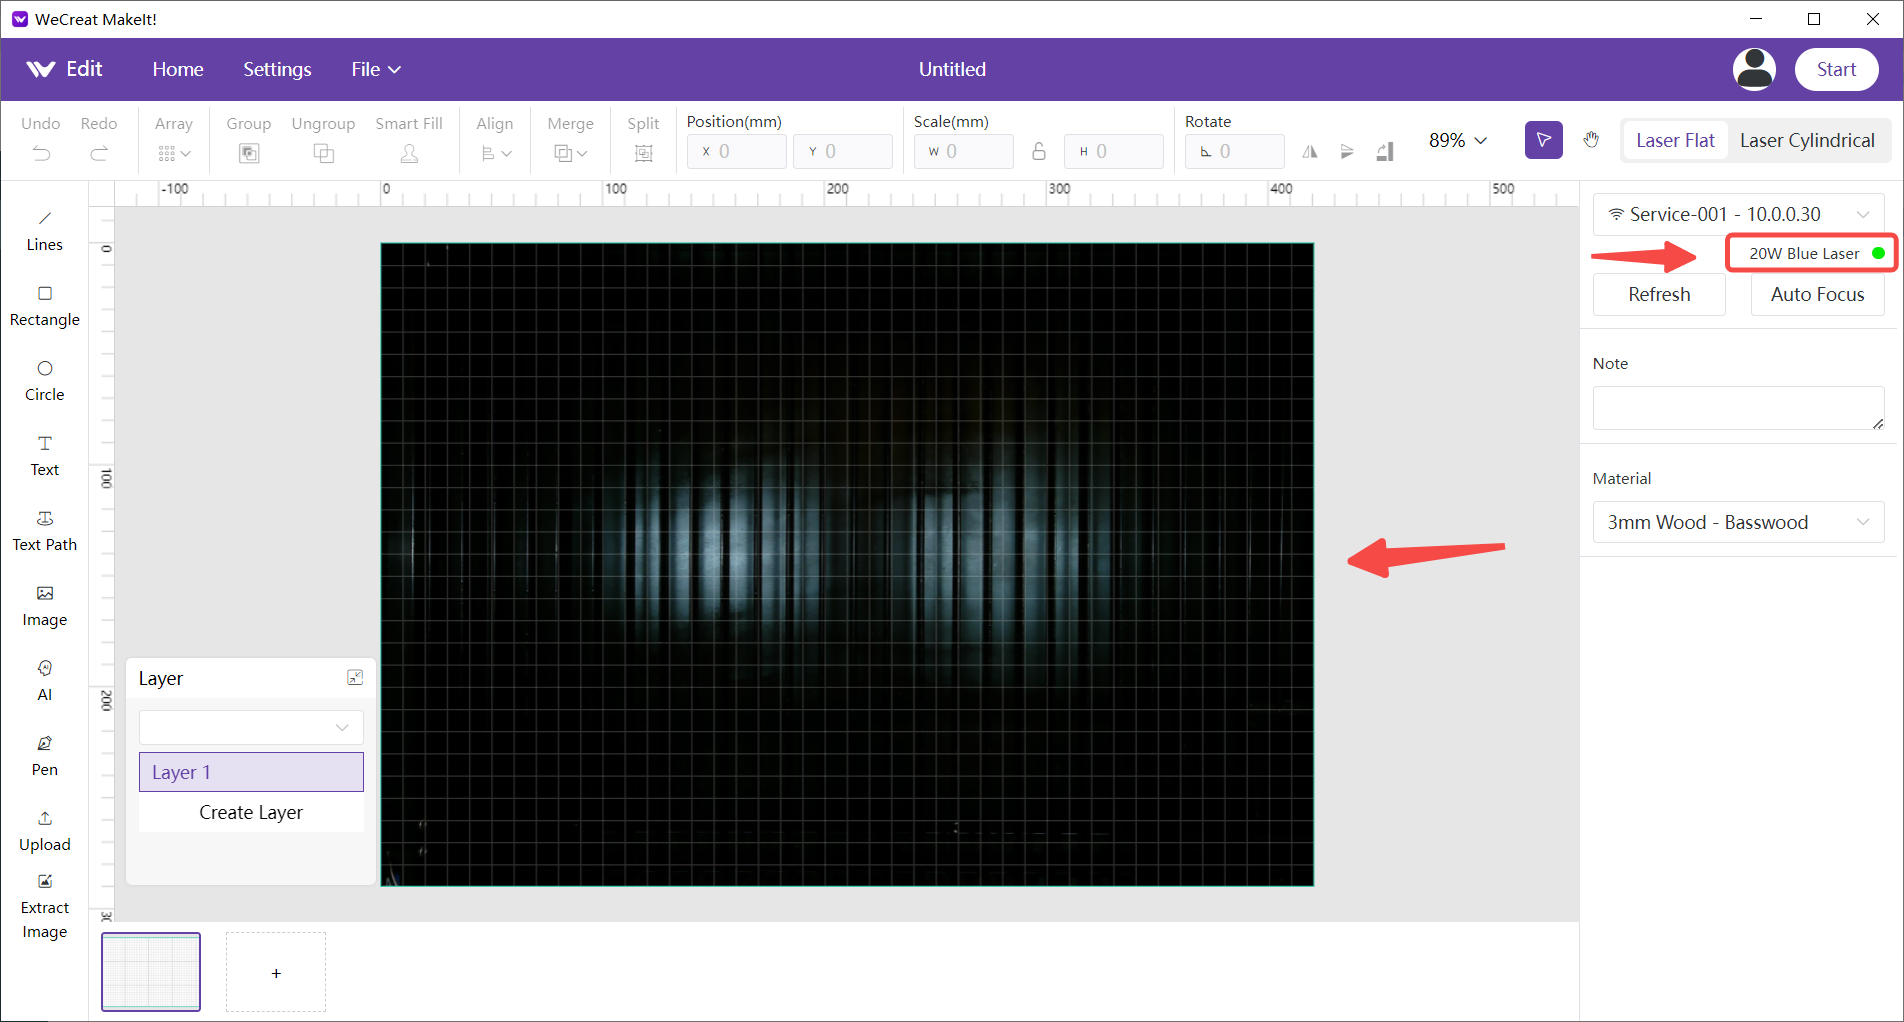The image size is (1904, 1022).
Task: Click the Ungroup icon
Action: click(x=323, y=153)
